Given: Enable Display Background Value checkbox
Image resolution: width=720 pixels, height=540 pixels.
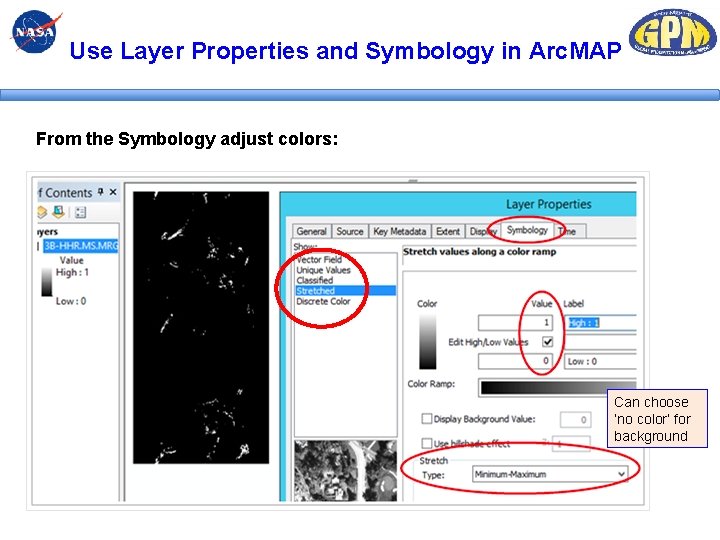Looking at the screenshot, I should coord(427,418).
